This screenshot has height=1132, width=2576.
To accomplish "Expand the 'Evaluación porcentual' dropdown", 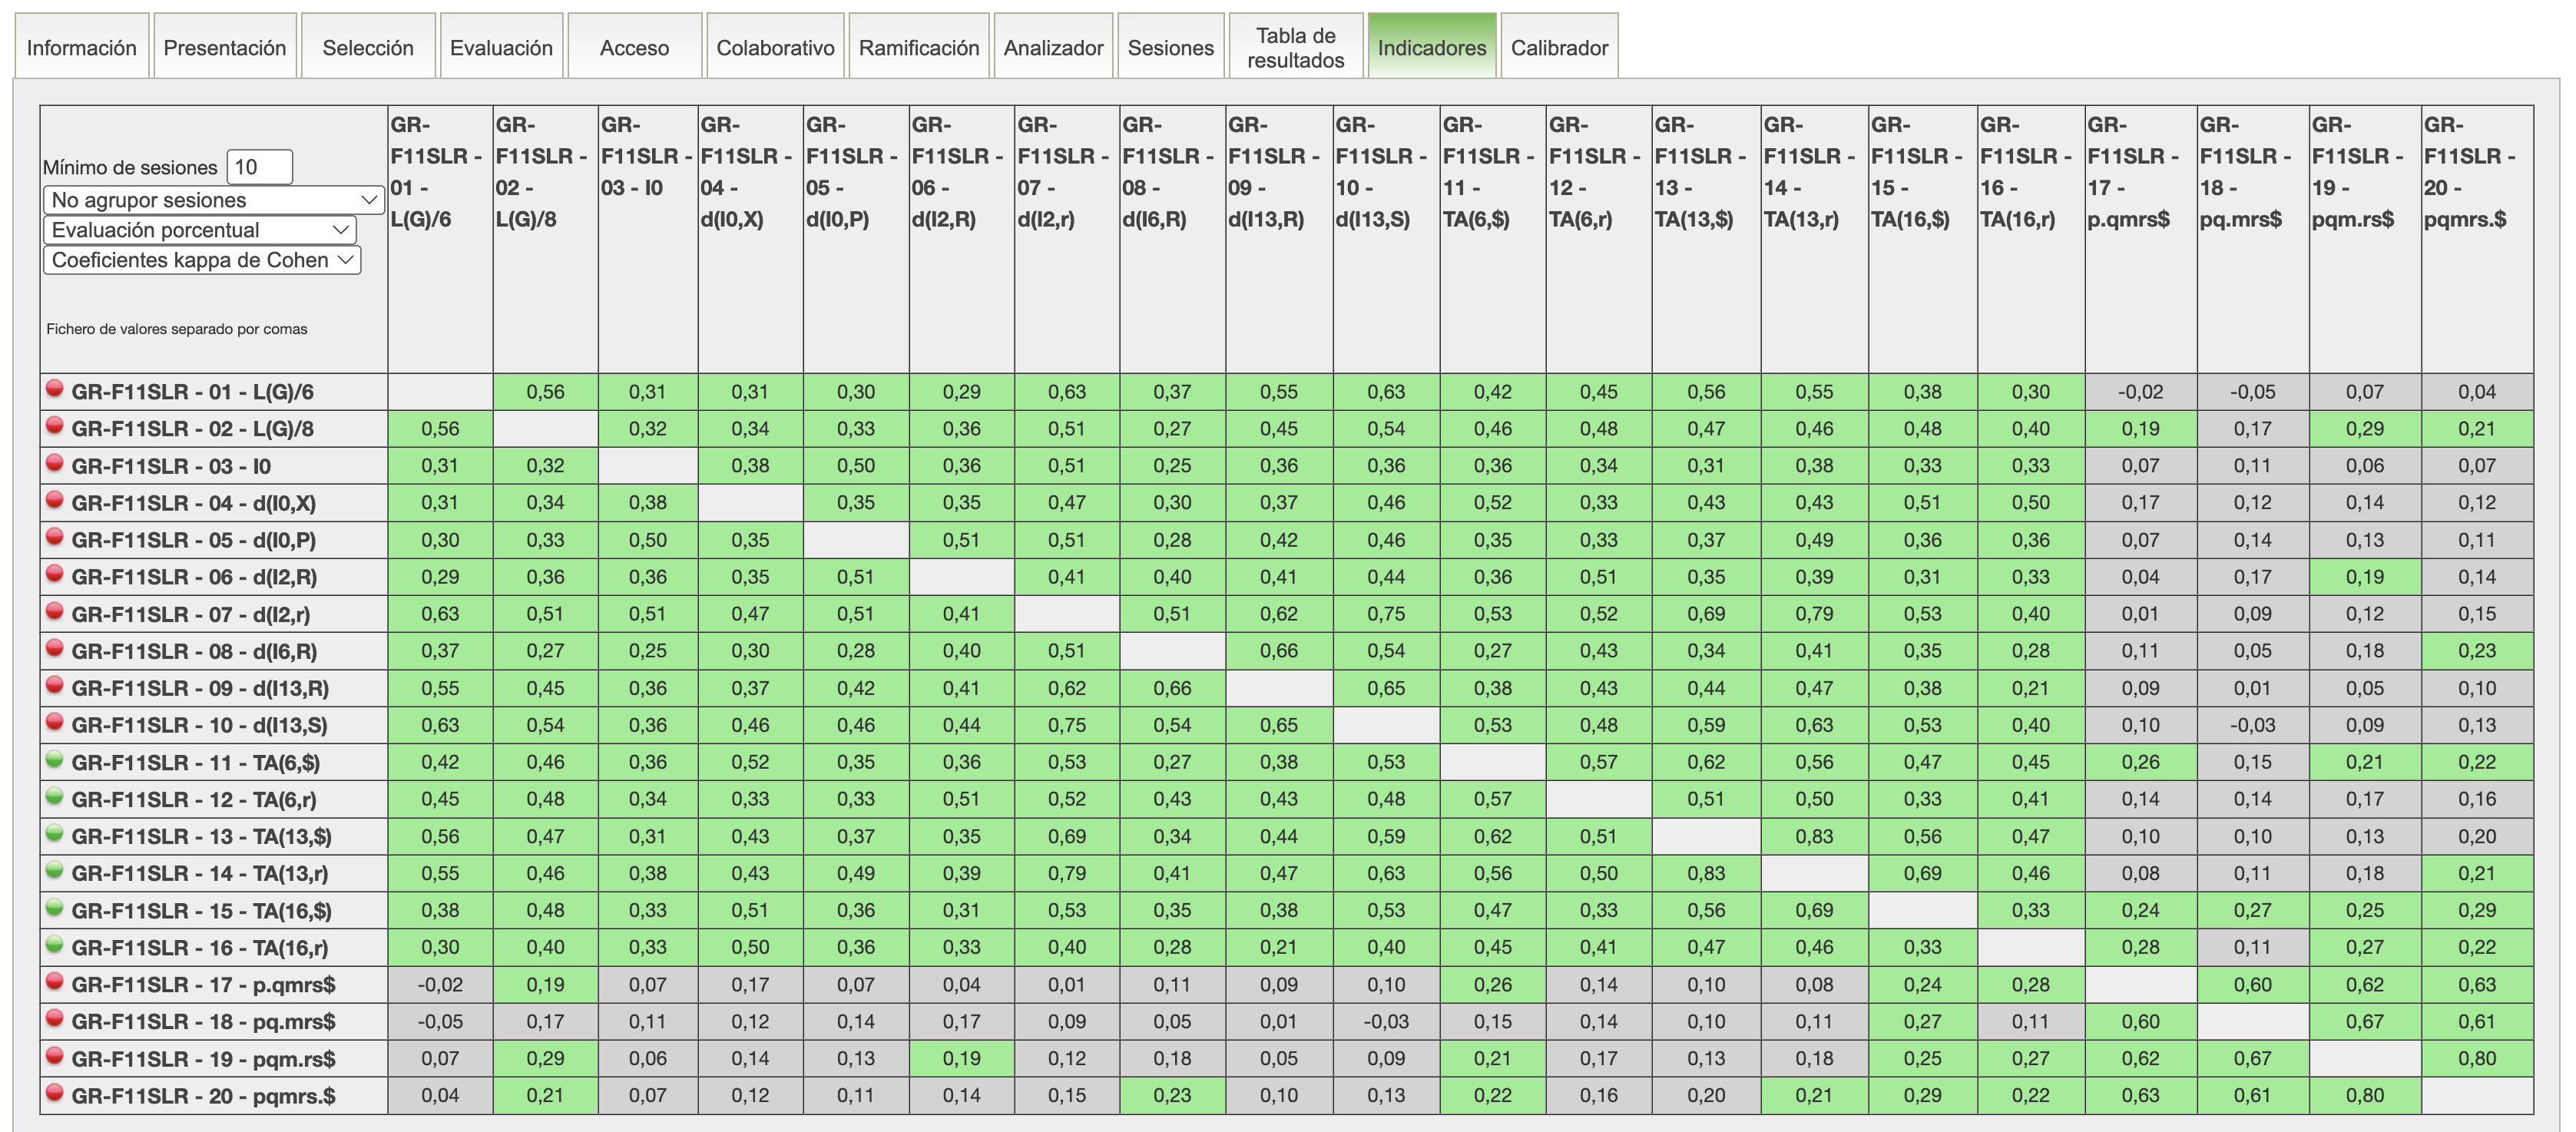I will pyautogui.click(x=200, y=230).
